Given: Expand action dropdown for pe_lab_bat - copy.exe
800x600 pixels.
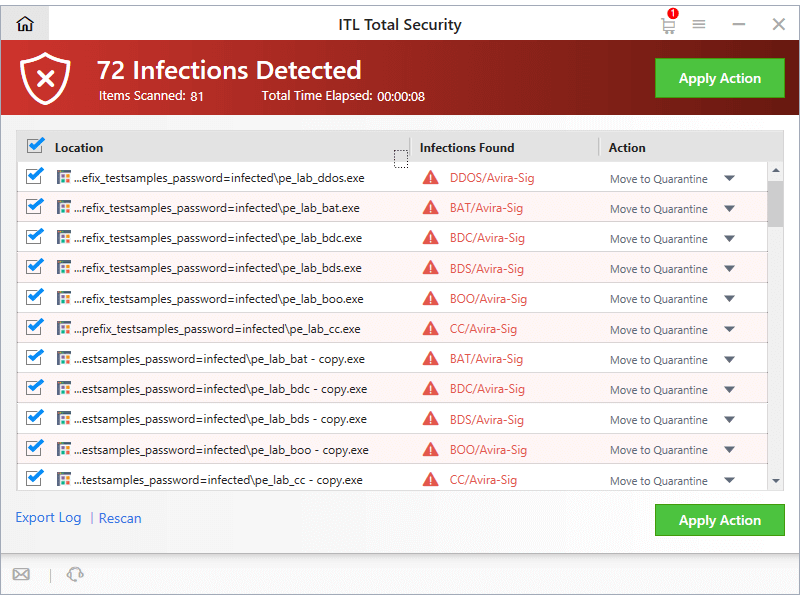Looking at the screenshot, I should 730,359.
